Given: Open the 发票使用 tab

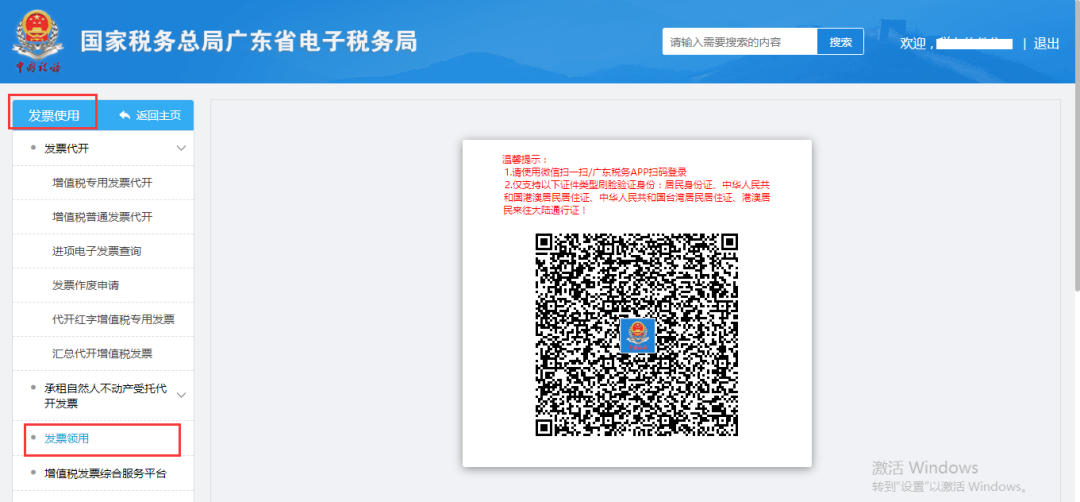Looking at the screenshot, I should point(54,115).
